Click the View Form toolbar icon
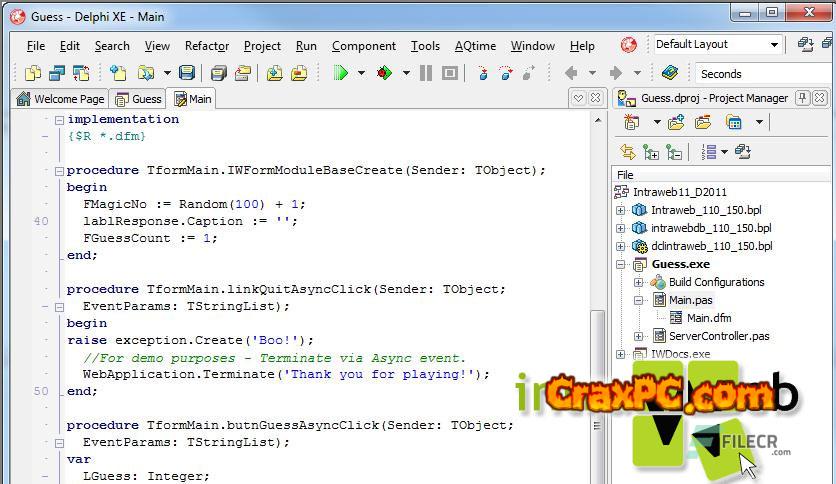 (57, 73)
